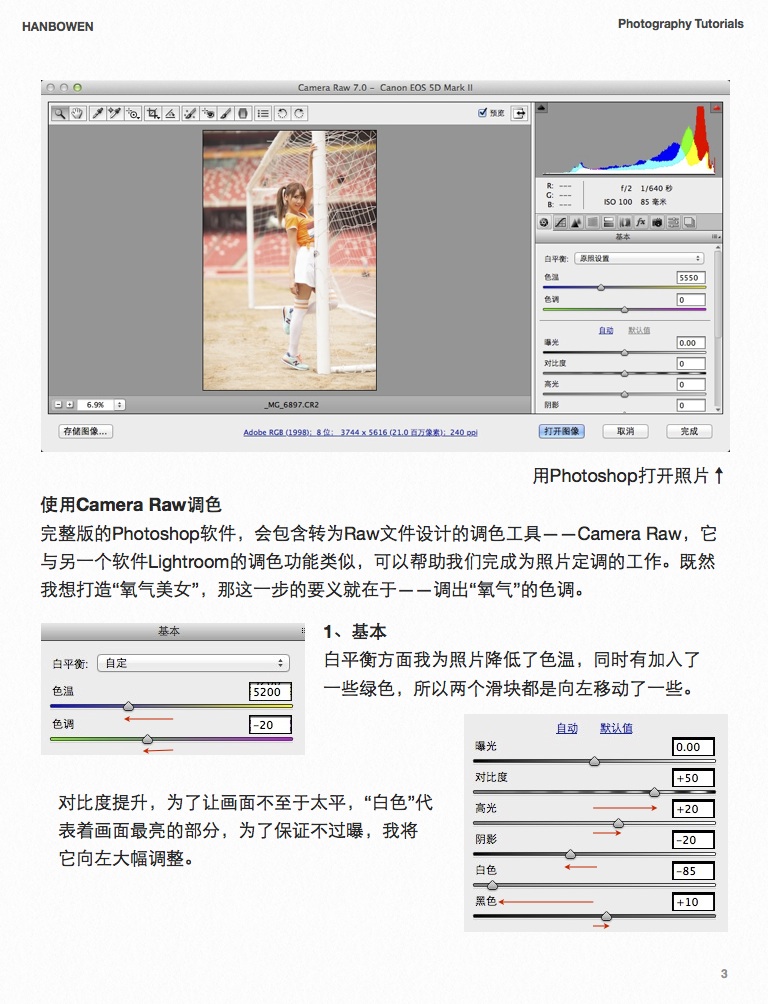Viewport: 768px width, 1004px height.
Task: Click 色温 slider handle at 5550
Action: (601, 288)
